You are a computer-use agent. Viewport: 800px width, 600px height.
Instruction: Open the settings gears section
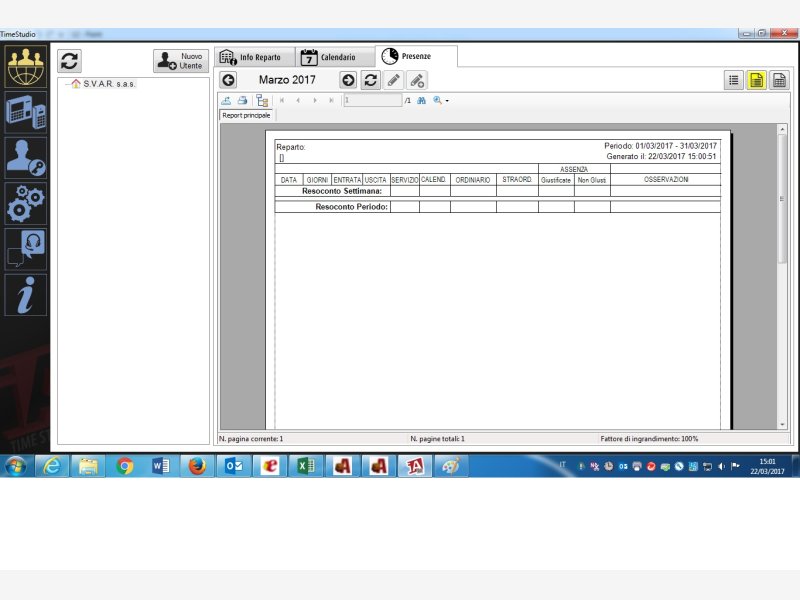25,203
